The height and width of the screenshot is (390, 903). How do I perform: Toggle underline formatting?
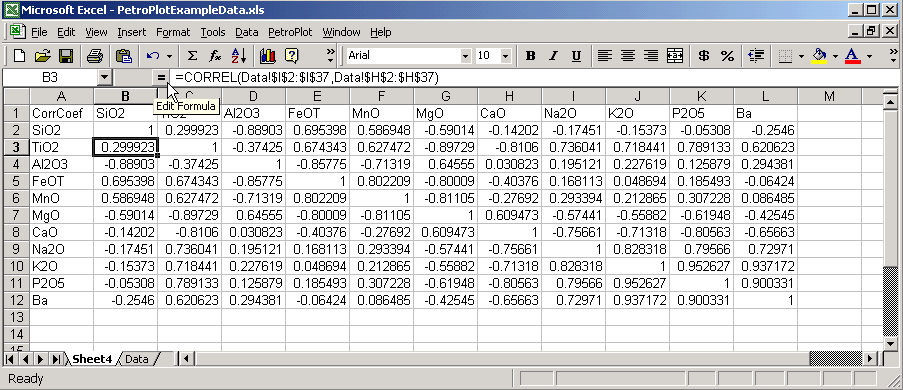pos(576,56)
